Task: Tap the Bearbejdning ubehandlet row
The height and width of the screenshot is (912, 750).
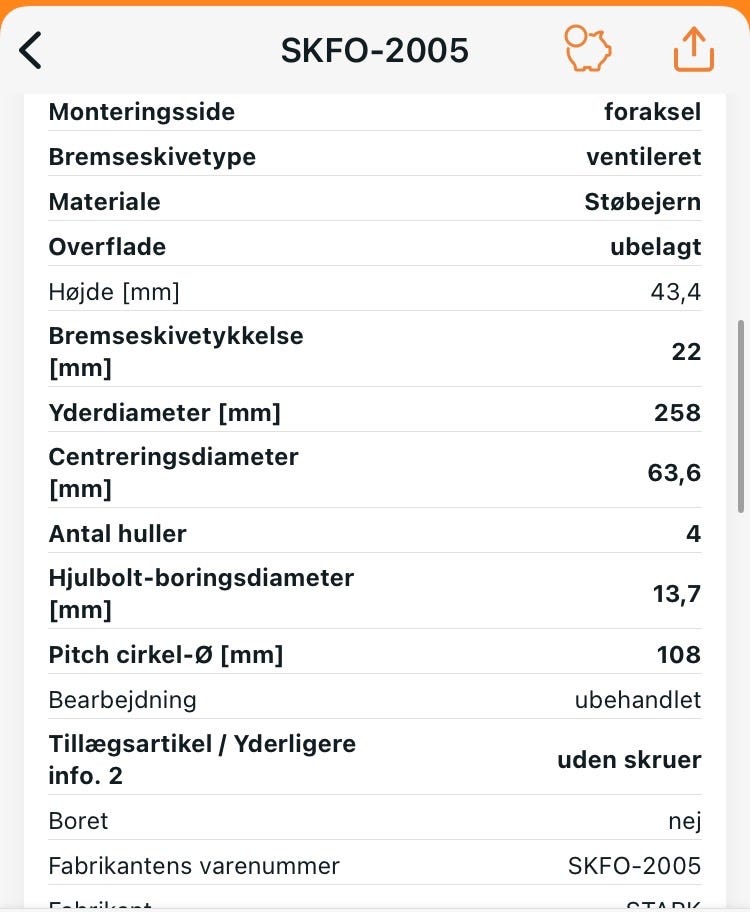Action: pos(375,700)
